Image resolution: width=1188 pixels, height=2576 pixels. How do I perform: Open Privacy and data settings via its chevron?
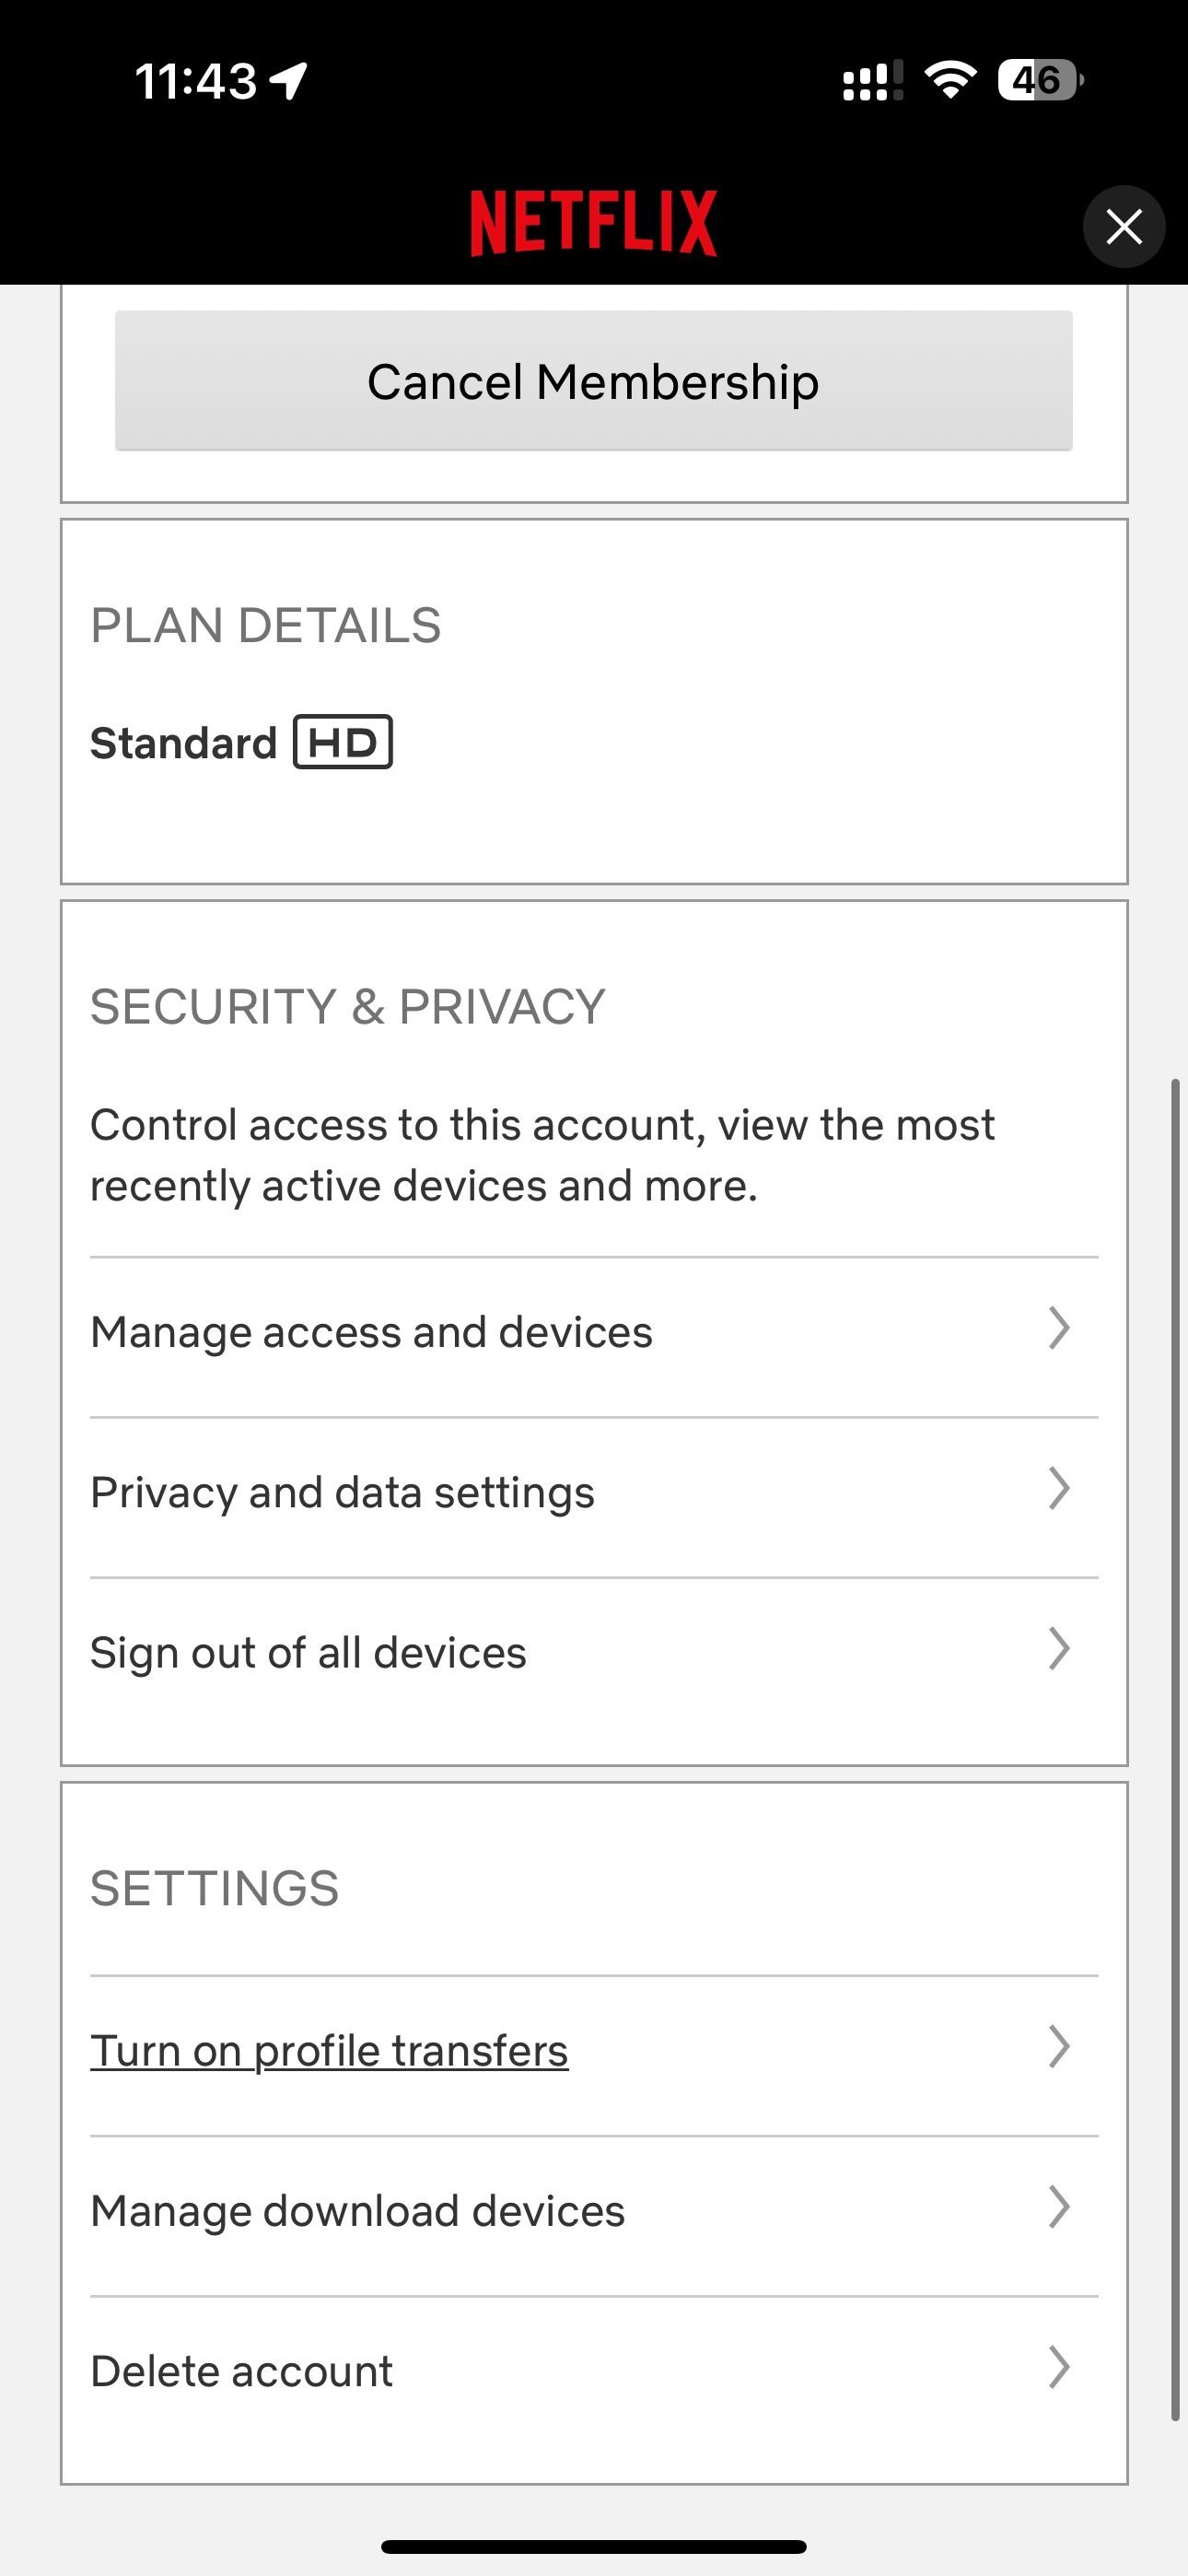click(1058, 1490)
